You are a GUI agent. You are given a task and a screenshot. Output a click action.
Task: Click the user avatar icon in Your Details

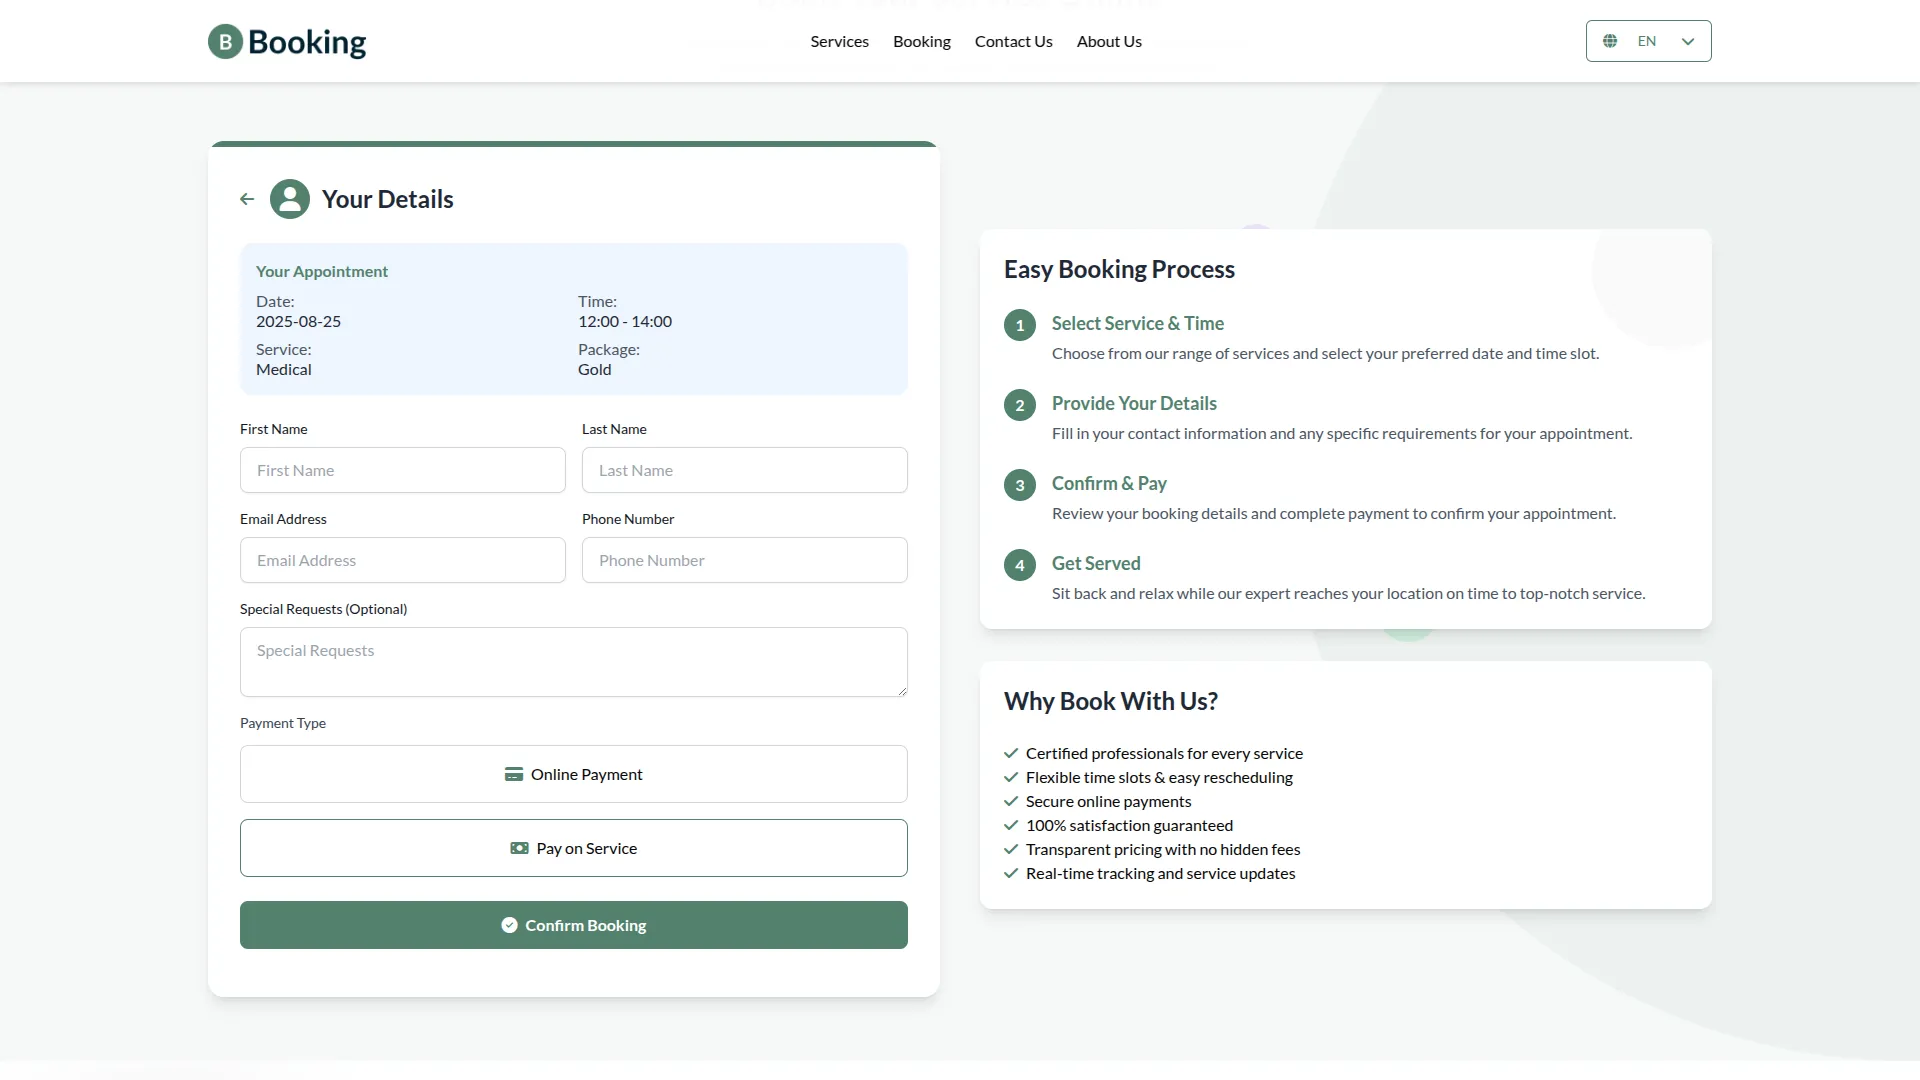point(290,199)
